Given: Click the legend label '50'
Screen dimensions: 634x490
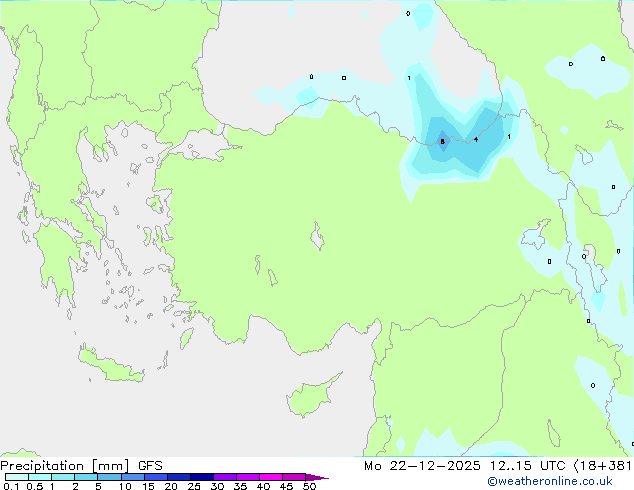Looking at the screenshot, I should [x=309, y=486].
